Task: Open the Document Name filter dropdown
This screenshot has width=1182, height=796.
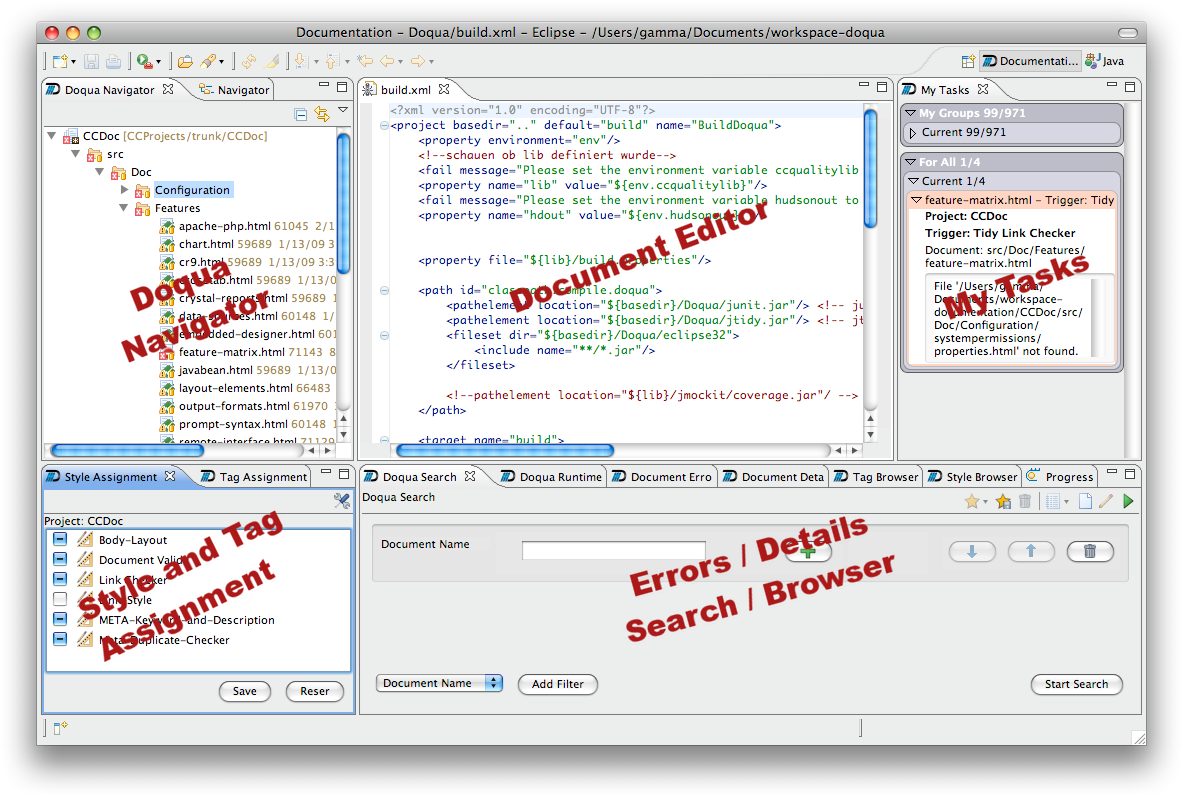Action: (x=439, y=683)
